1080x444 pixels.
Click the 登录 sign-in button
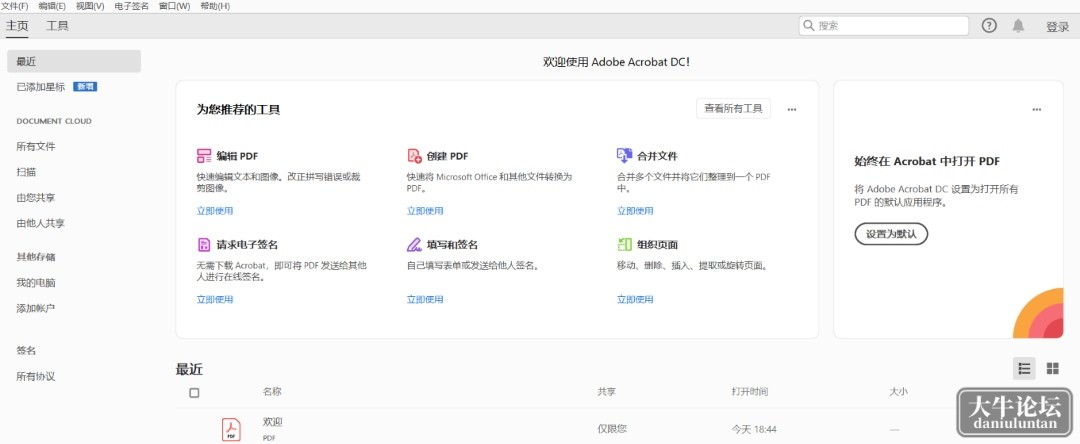(x=1057, y=27)
